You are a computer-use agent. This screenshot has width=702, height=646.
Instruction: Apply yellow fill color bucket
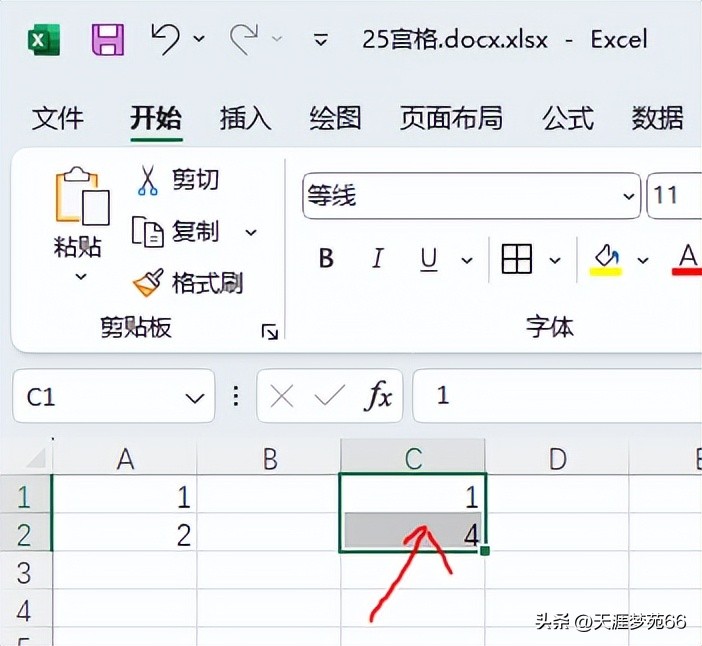coord(605,260)
